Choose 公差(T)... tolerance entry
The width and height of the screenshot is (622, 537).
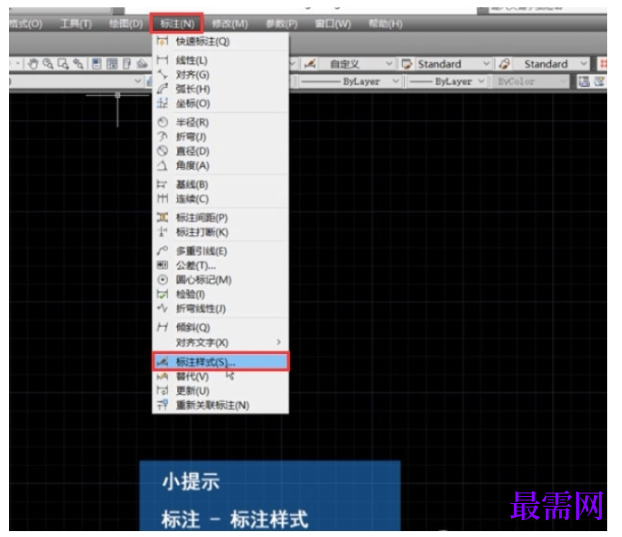[221, 265]
